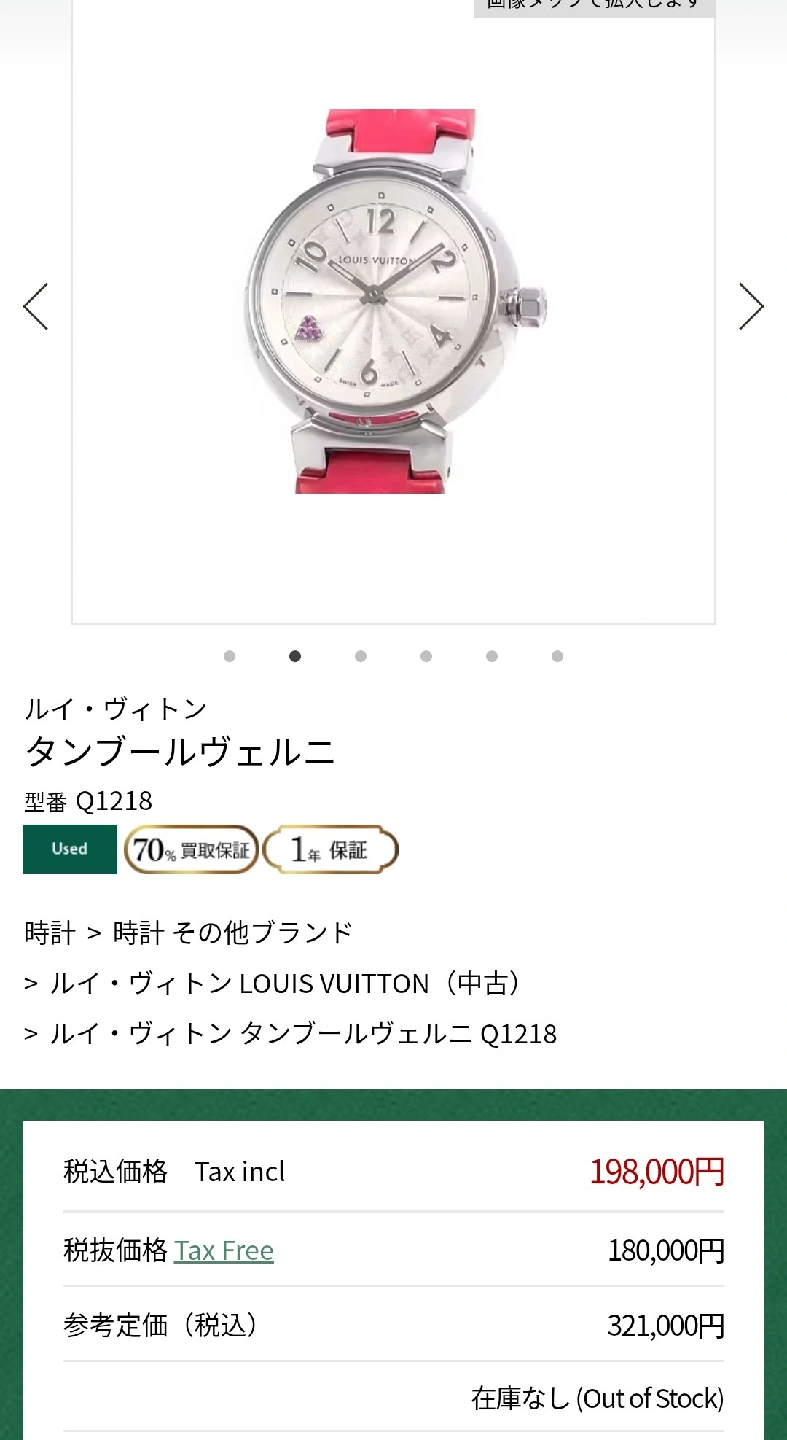Select first carousel dot indicator
The image size is (787, 1440).
230,656
